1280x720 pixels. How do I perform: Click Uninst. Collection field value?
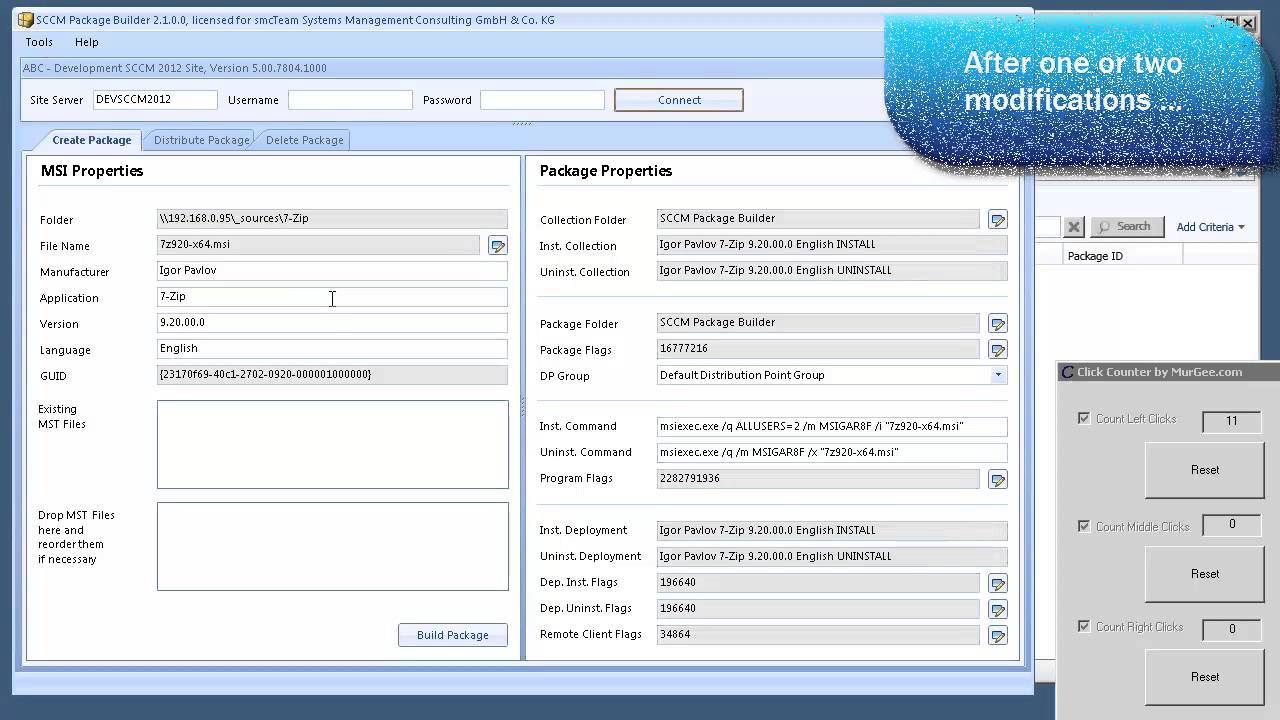point(832,271)
